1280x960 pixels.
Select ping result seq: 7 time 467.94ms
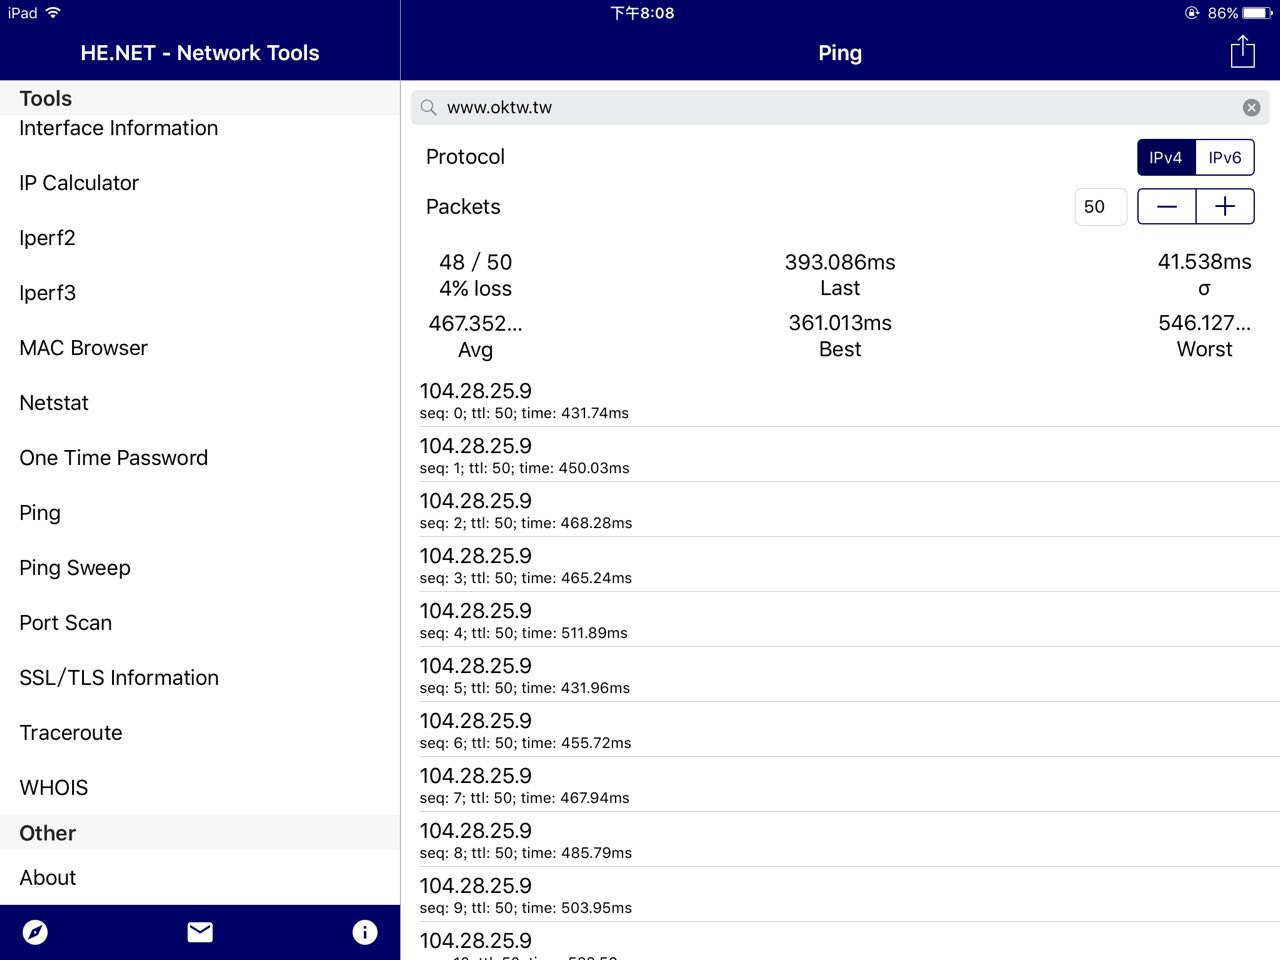(840, 785)
